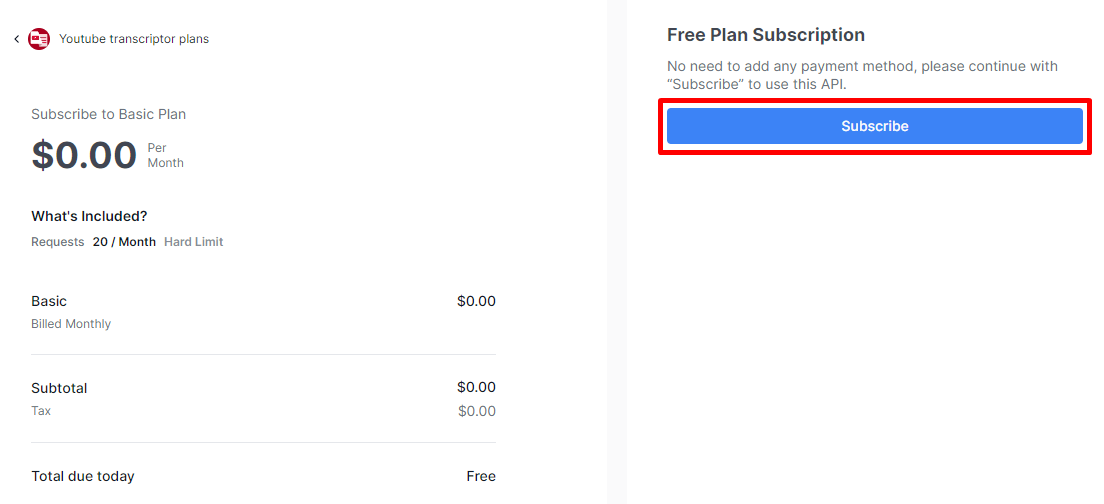The height and width of the screenshot is (504, 1104).
Task: Click the large $0.00 price figure
Action: [84, 156]
